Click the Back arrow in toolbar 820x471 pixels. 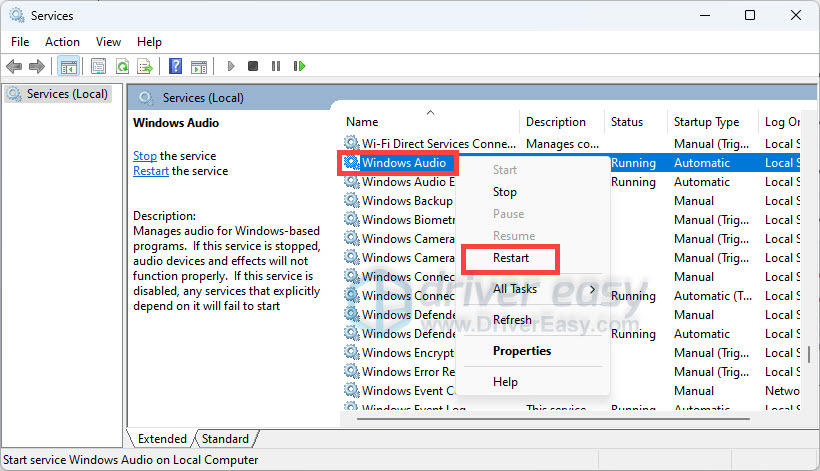[x=14, y=66]
